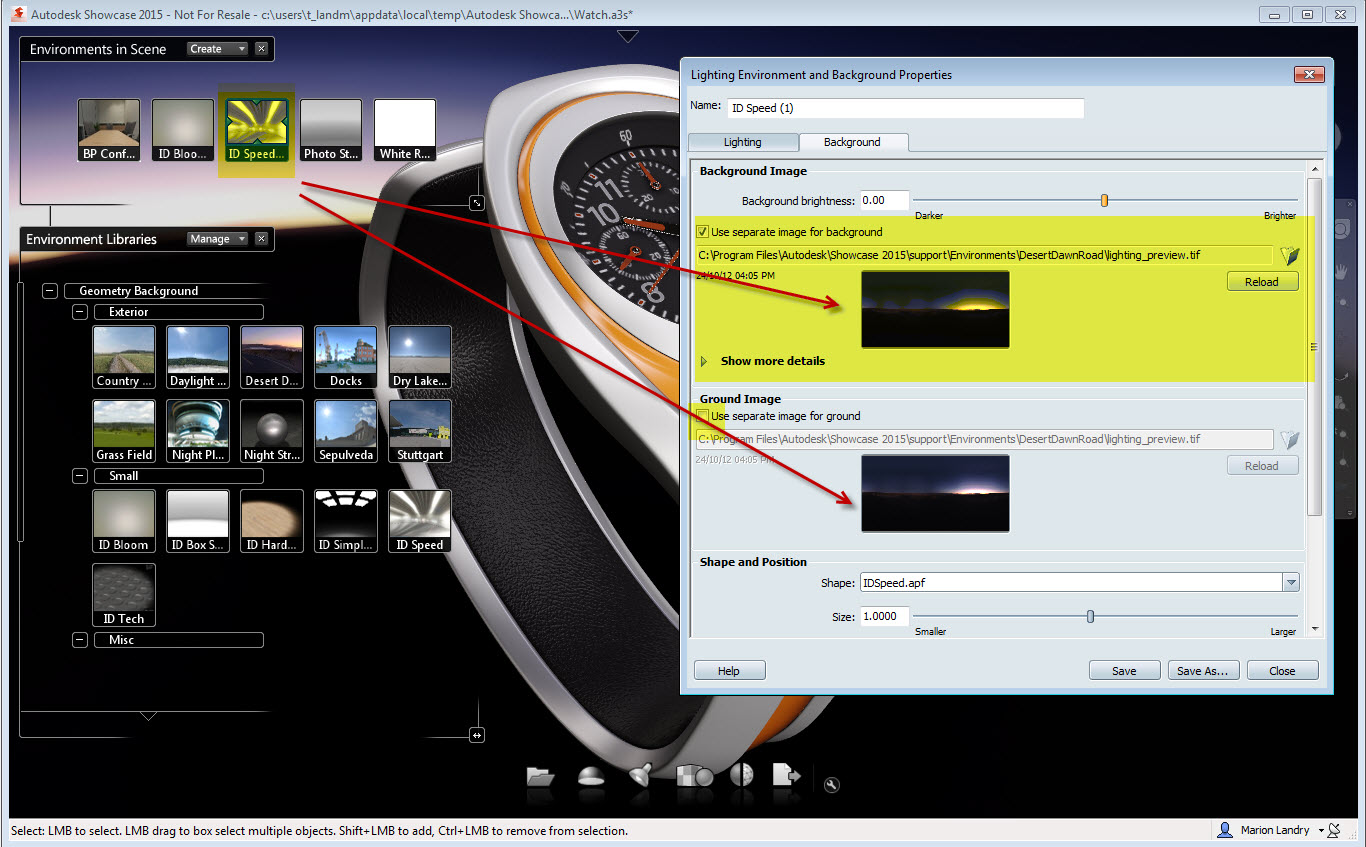Image resolution: width=1366 pixels, height=847 pixels.
Task: Browse for background image file icon
Action: point(1290,256)
